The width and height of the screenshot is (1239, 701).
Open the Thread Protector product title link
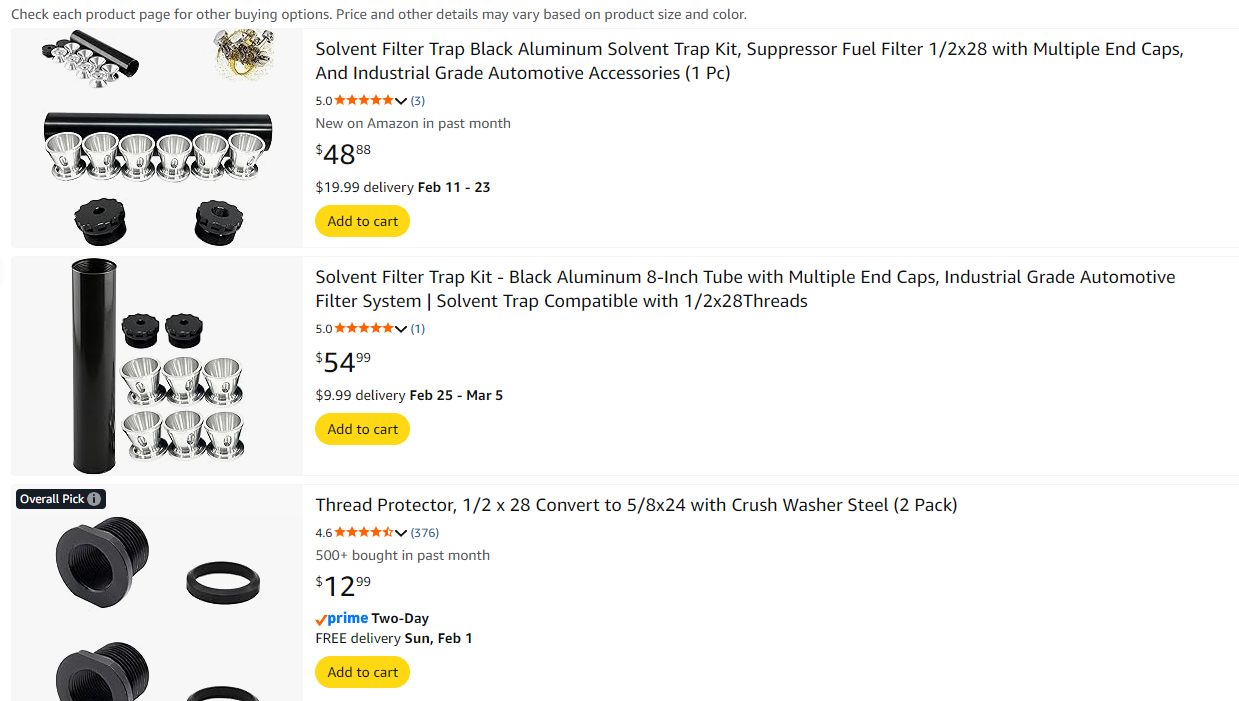[x=636, y=505]
